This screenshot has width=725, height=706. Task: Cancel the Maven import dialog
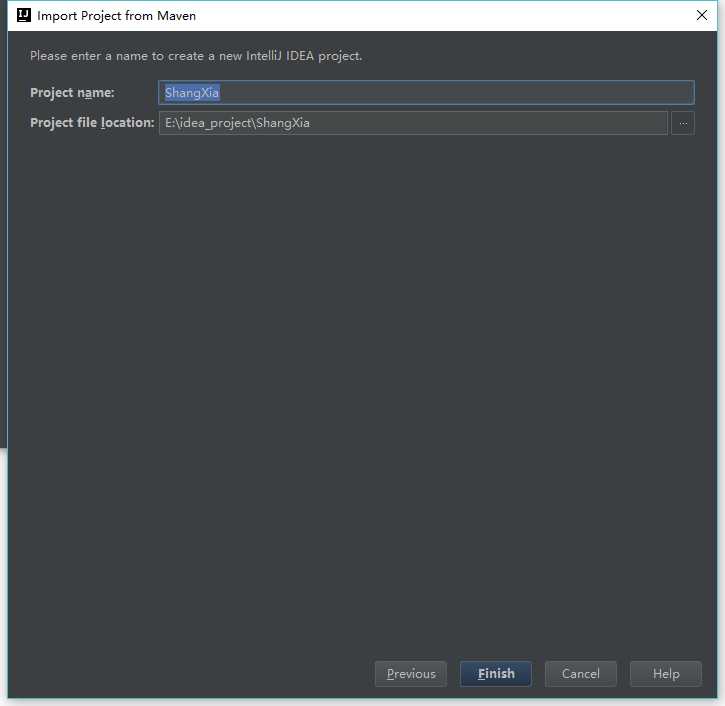click(x=581, y=674)
